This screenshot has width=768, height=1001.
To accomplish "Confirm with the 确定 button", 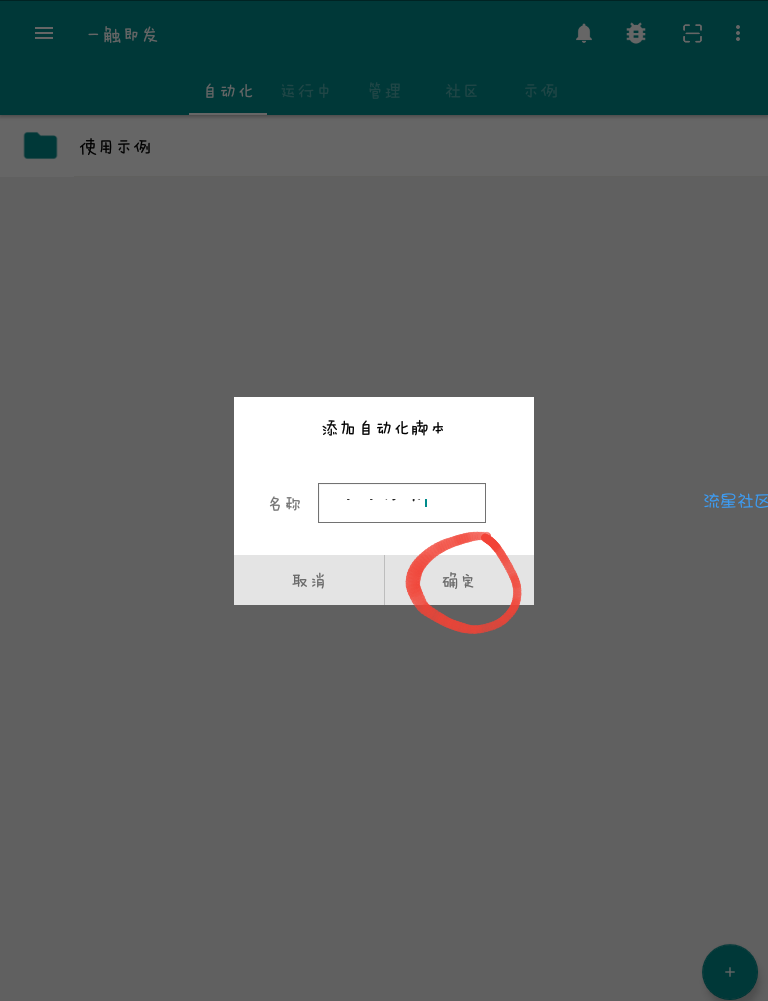I will point(459,580).
